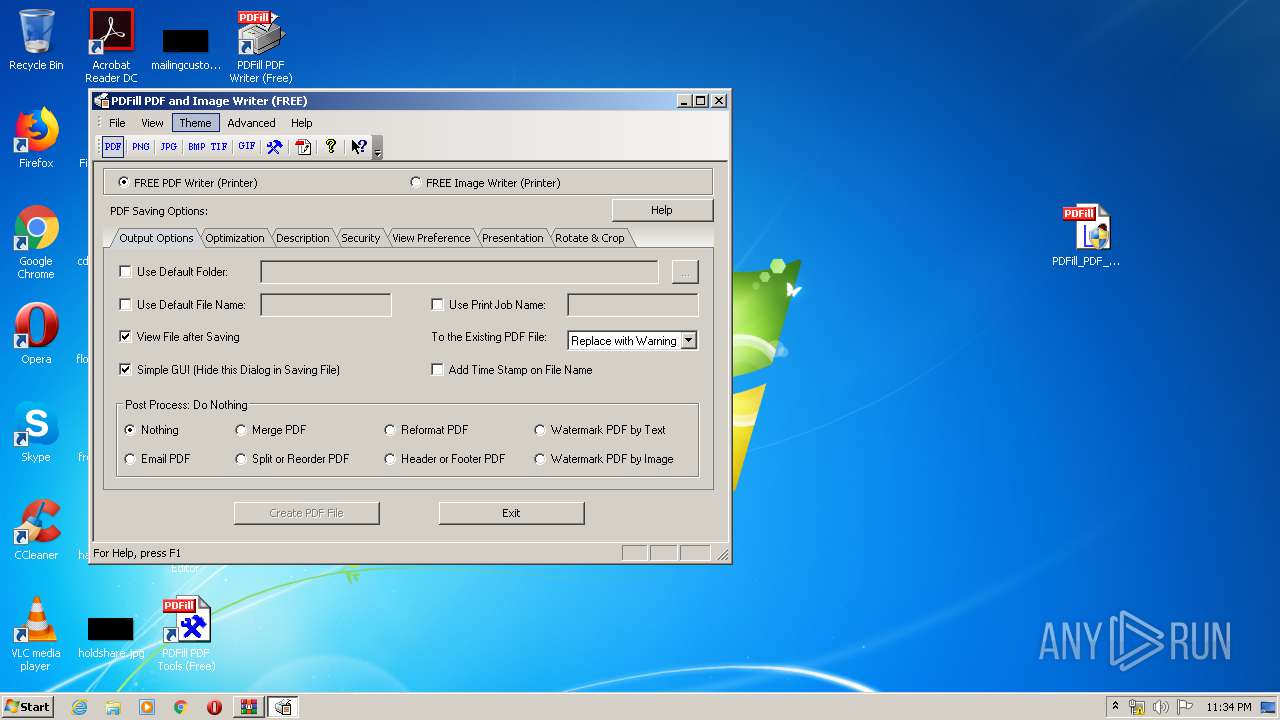Screen dimensions: 1280x720
Task: Switch to the Description tab
Action: click(302, 238)
